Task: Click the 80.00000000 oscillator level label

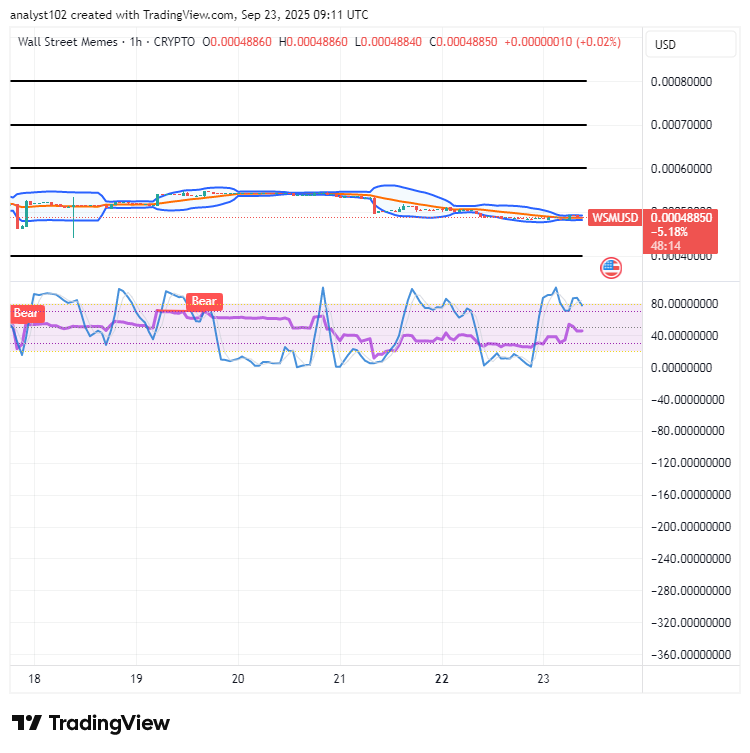Action: point(684,304)
